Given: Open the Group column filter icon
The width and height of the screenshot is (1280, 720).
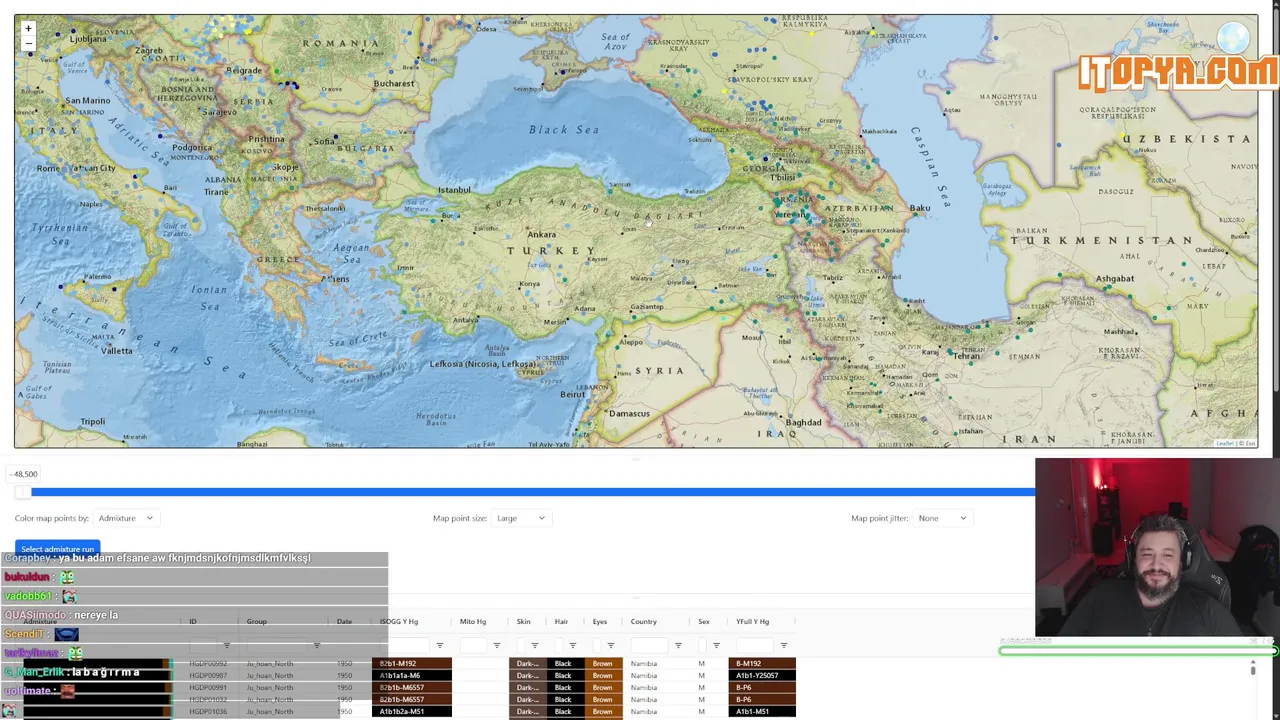Looking at the screenshot, I should tap(316, 645).
